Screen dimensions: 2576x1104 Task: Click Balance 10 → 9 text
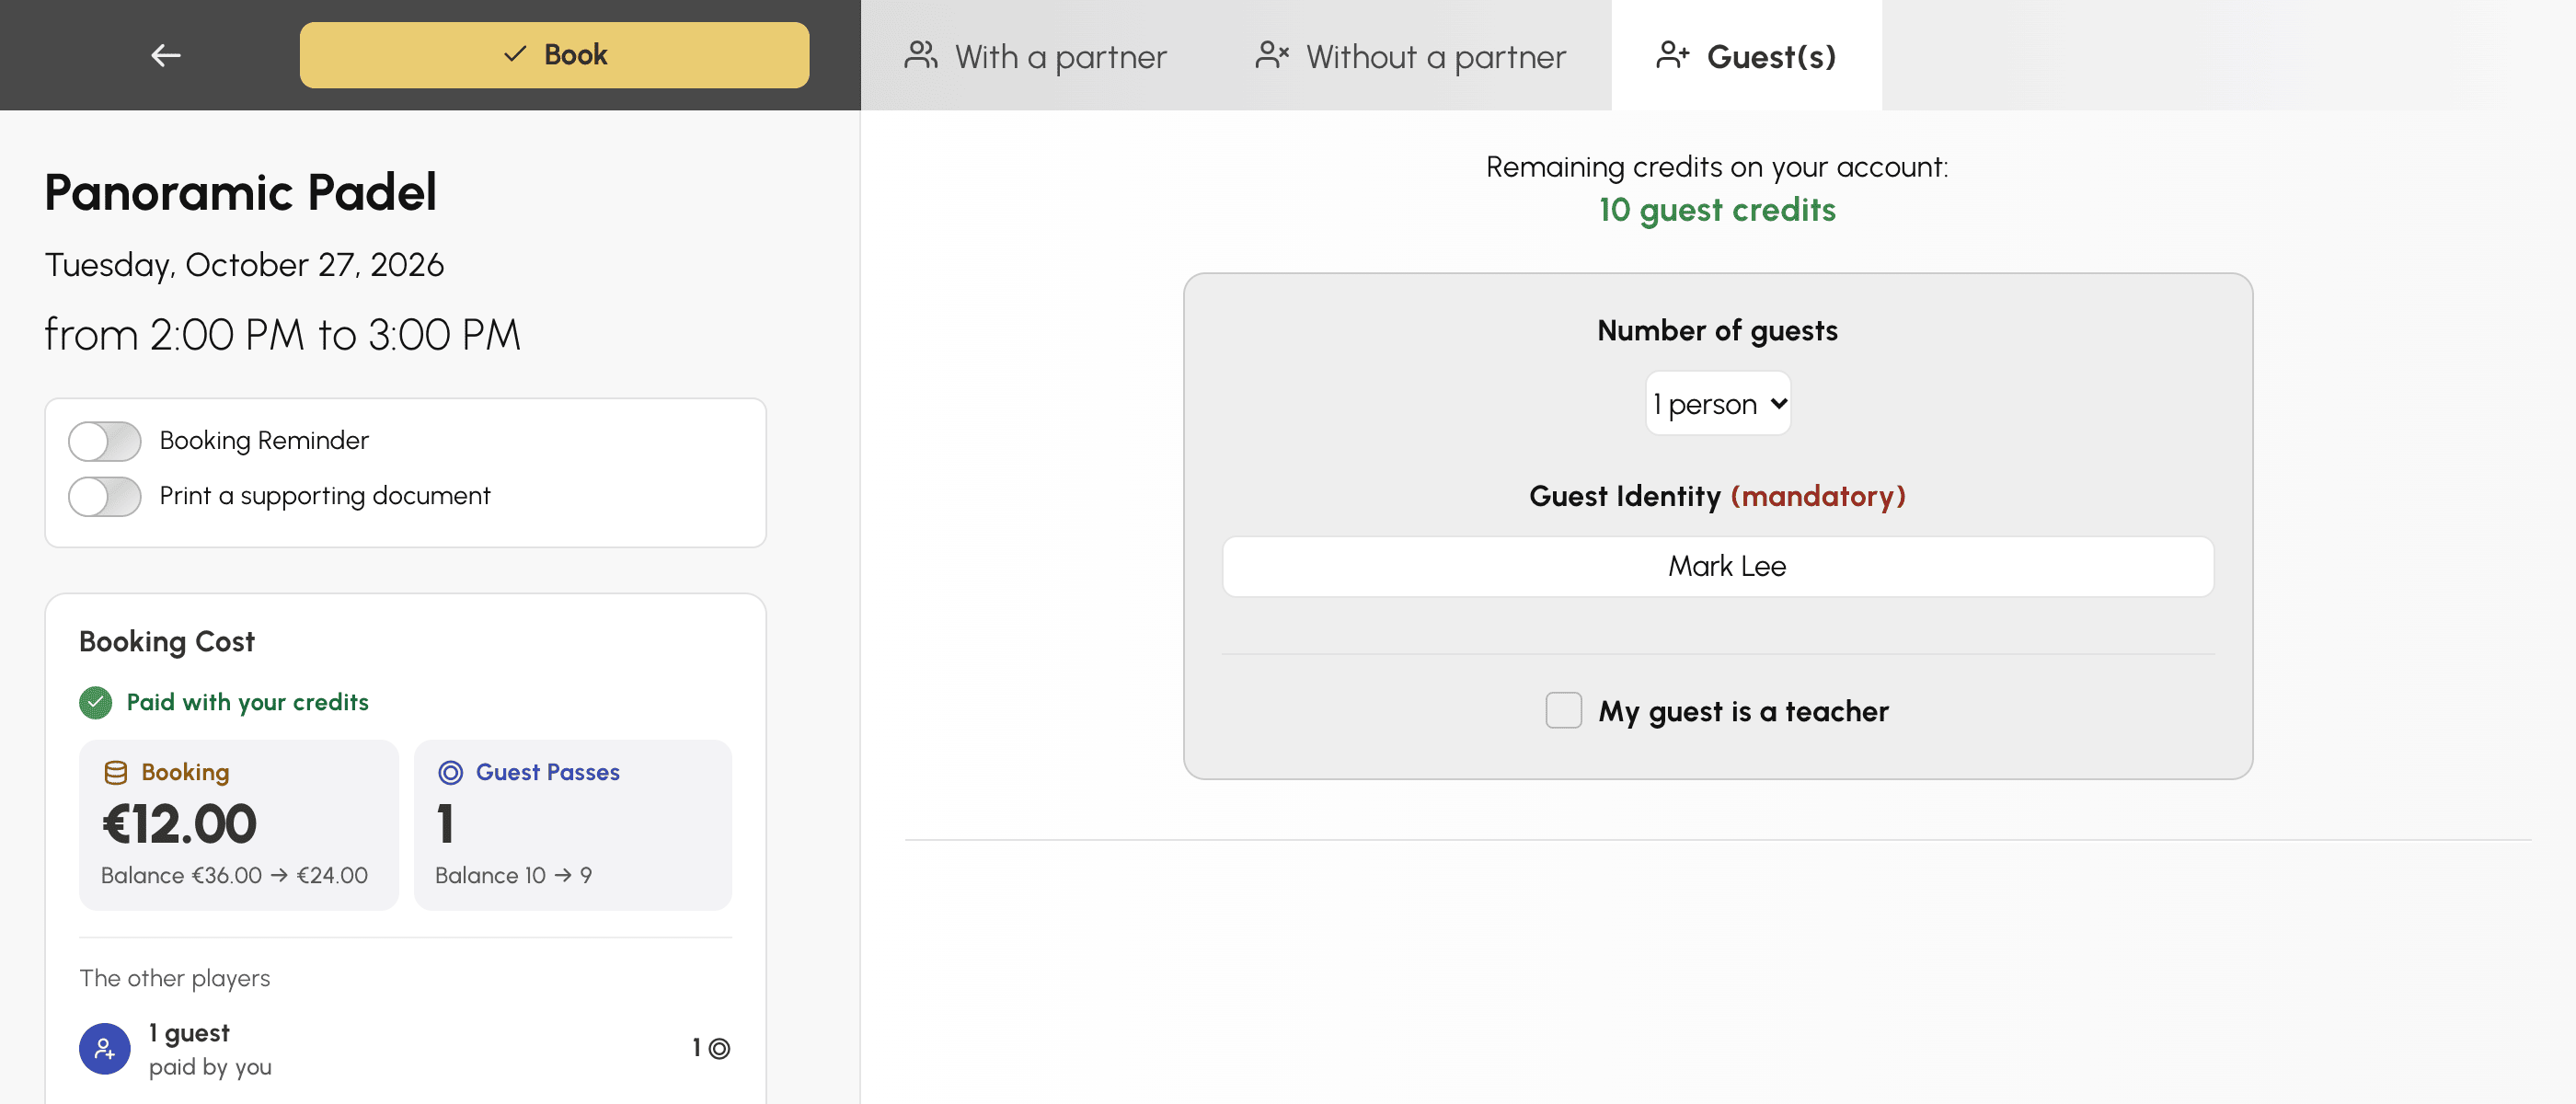(513, 875)
